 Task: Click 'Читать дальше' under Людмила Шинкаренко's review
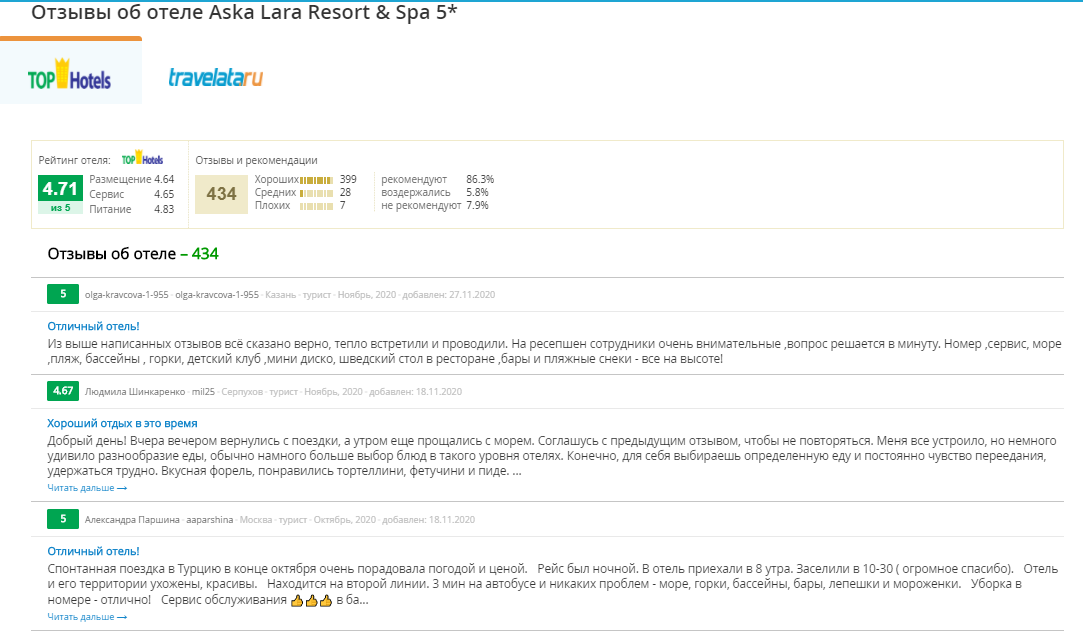pos(87,488)
